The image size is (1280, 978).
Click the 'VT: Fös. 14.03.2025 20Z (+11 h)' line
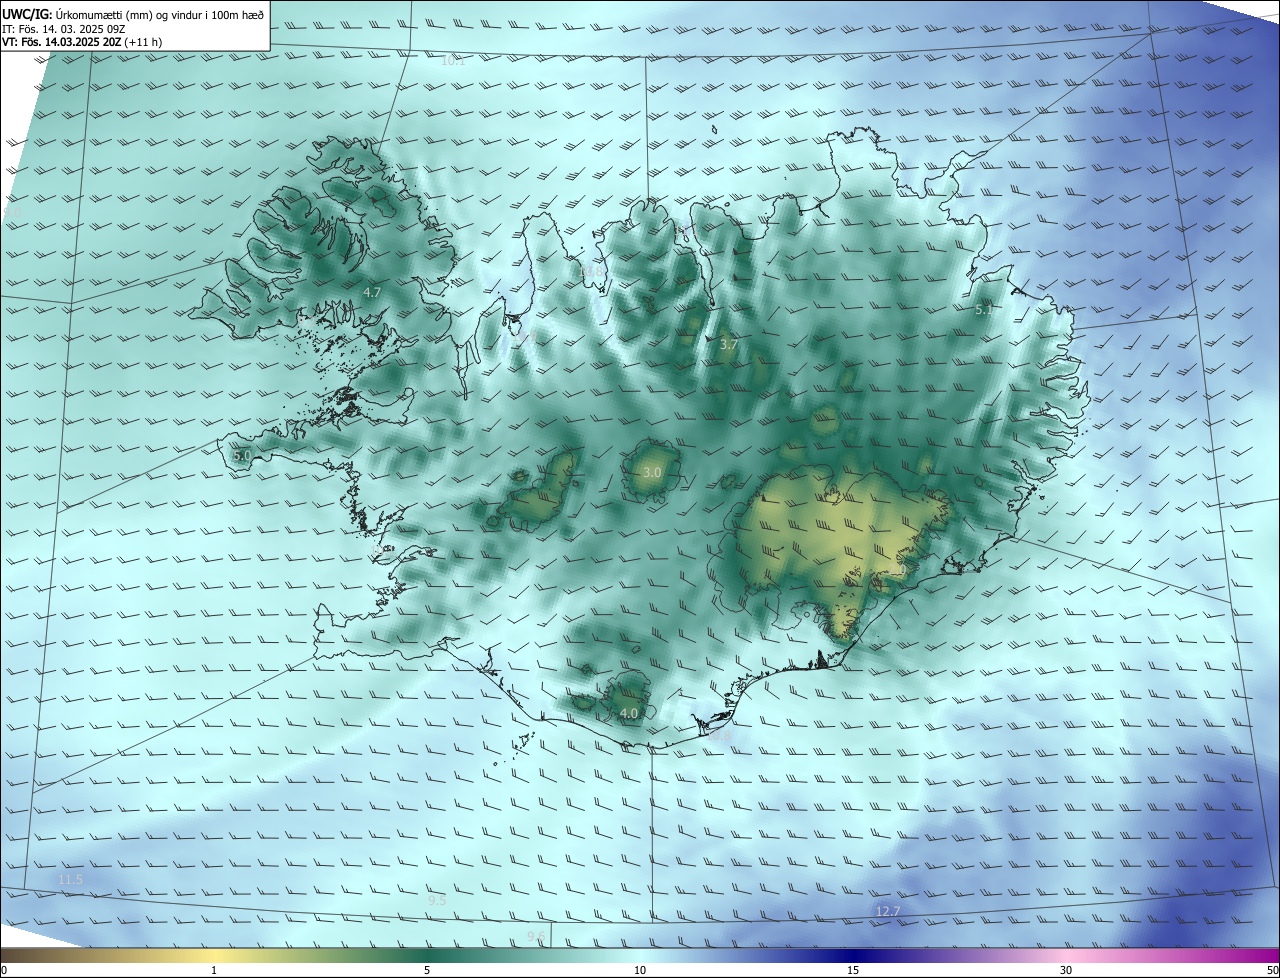(x=82, y=42)
